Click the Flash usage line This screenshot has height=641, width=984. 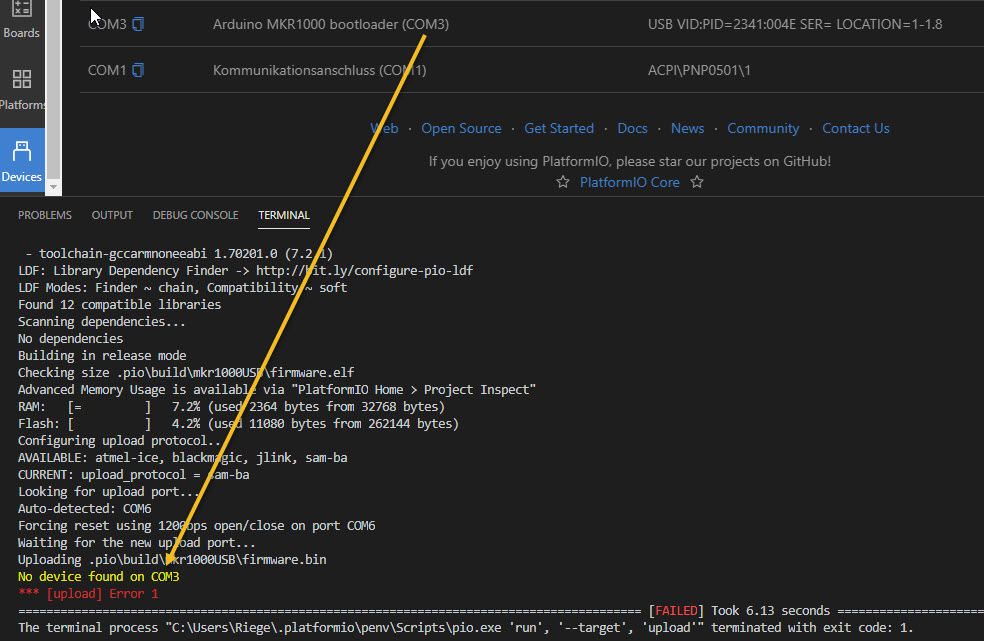coord(238,424)
